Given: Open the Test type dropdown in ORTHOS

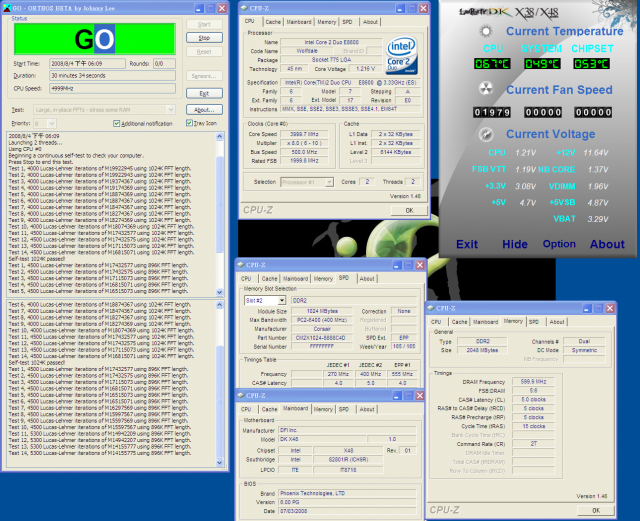Looking at the screenshot, I should [171, 109].
